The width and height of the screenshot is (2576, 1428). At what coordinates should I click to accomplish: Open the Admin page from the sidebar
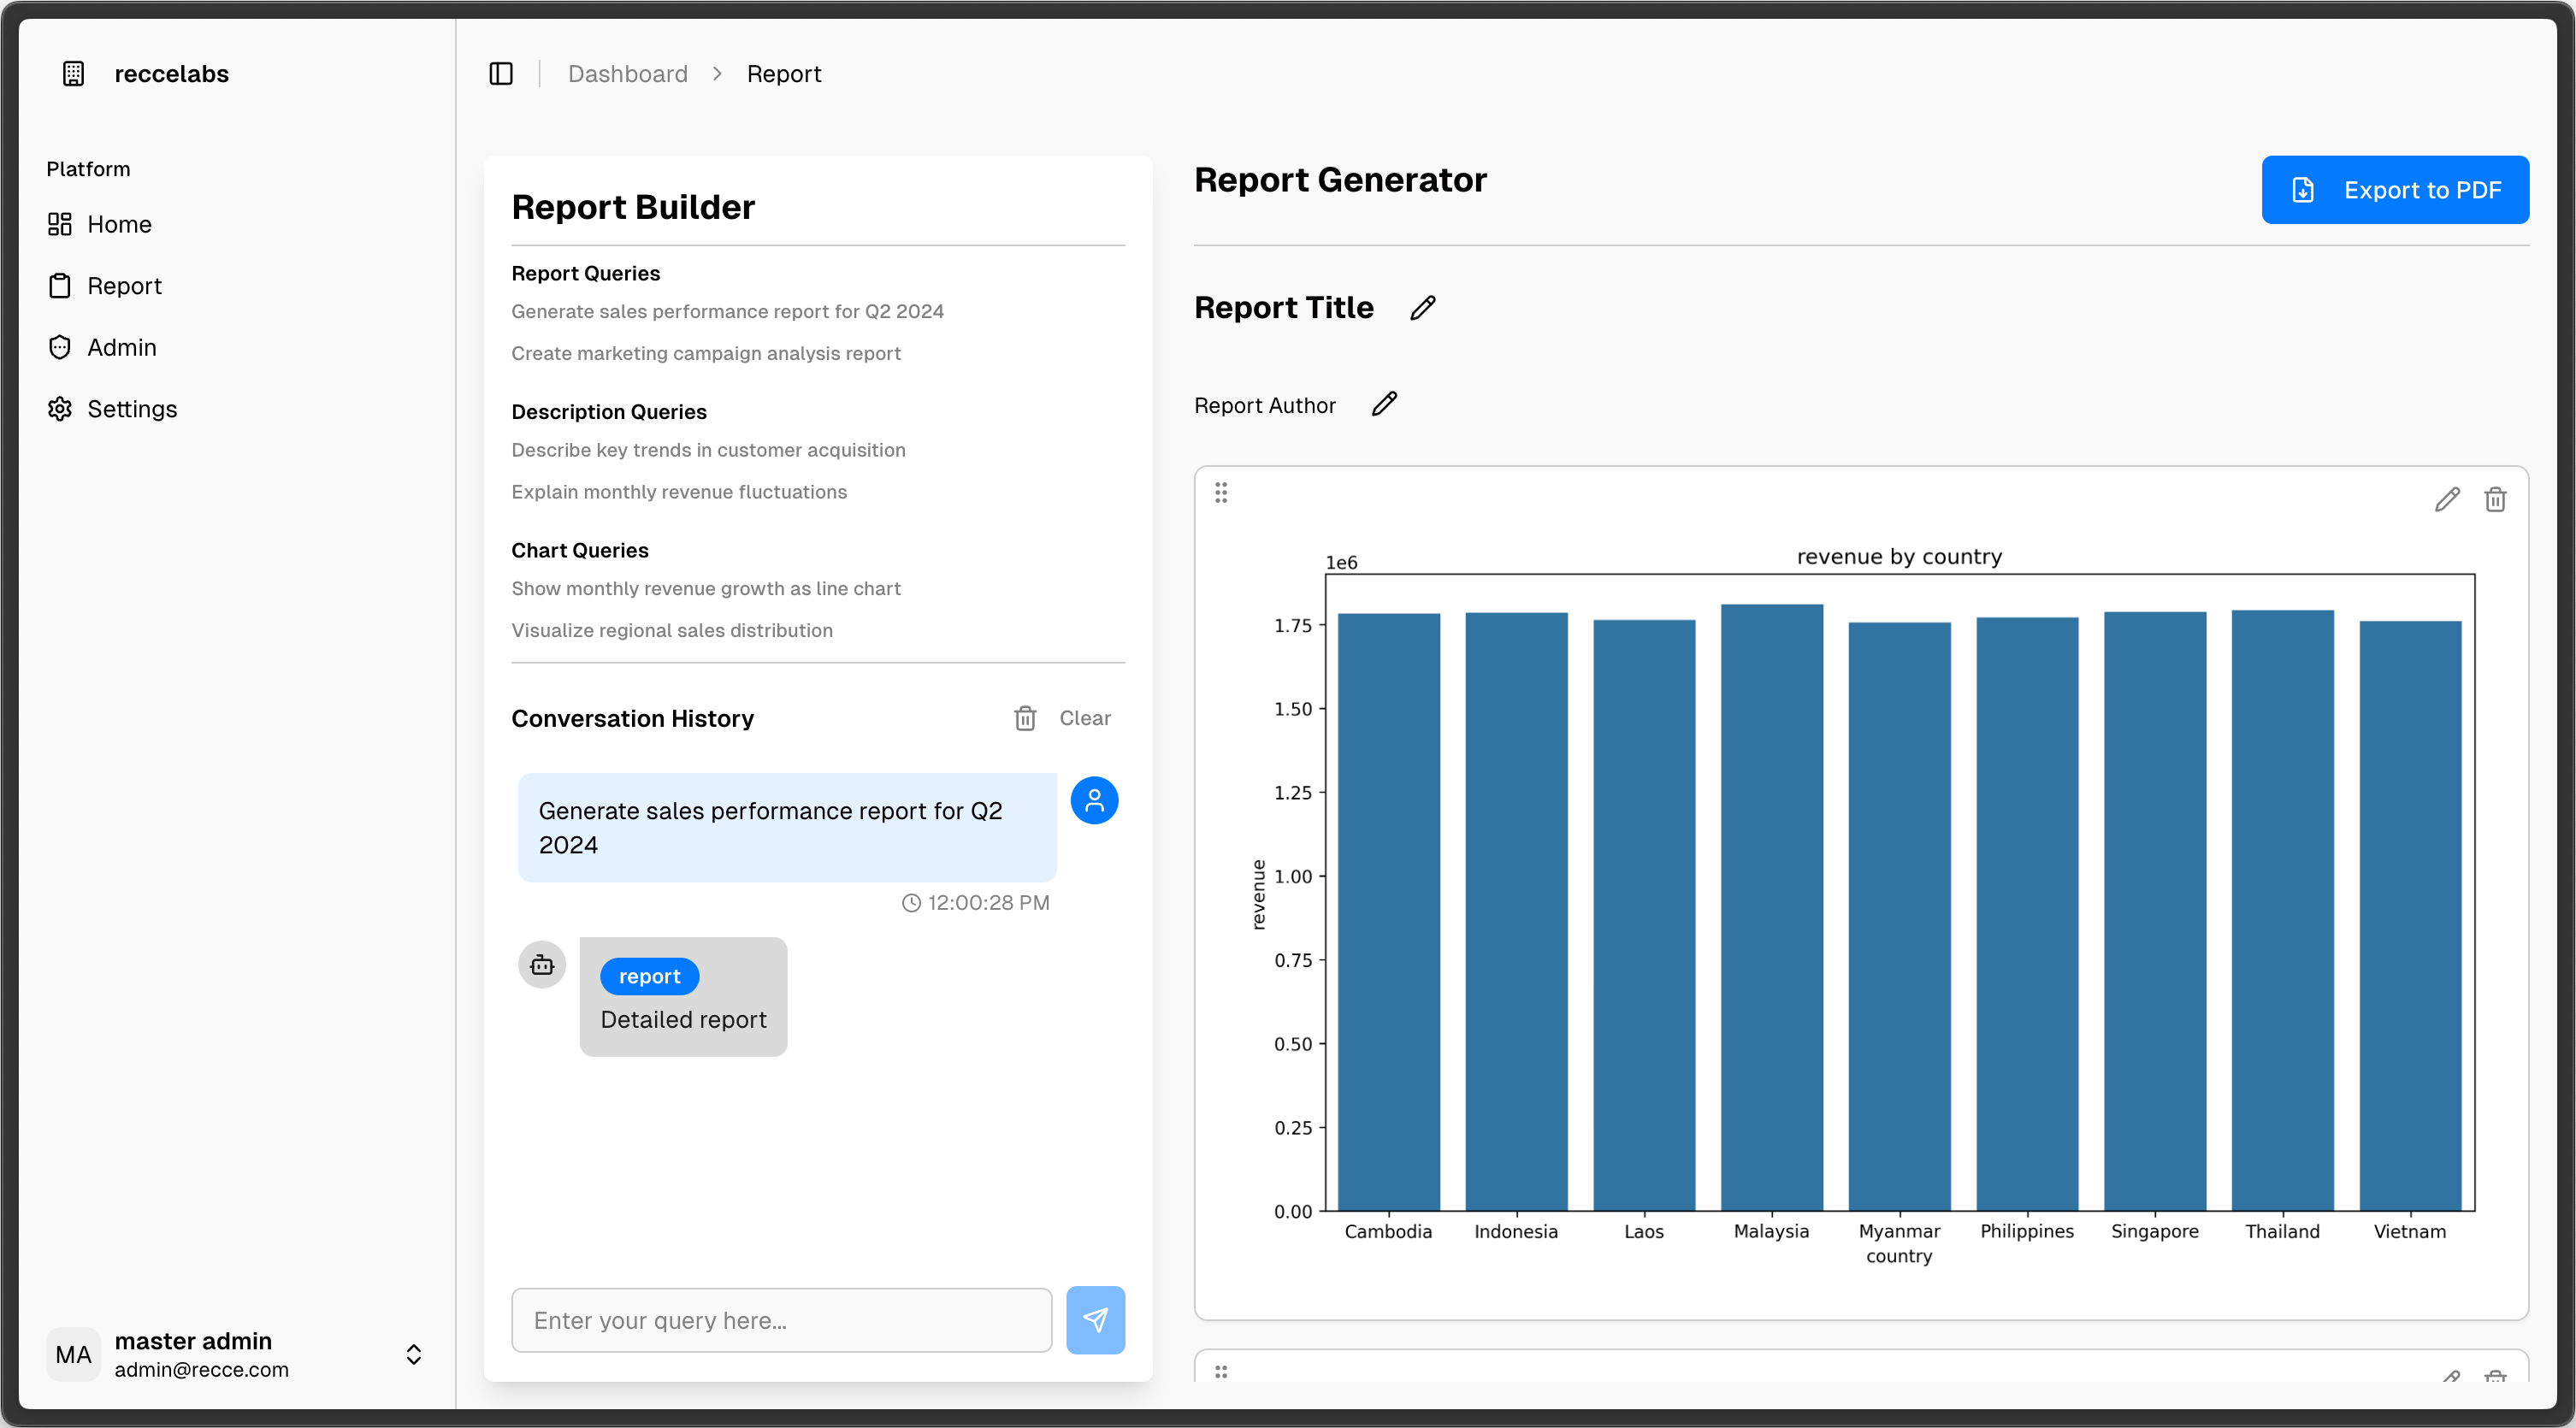point(121,347)
